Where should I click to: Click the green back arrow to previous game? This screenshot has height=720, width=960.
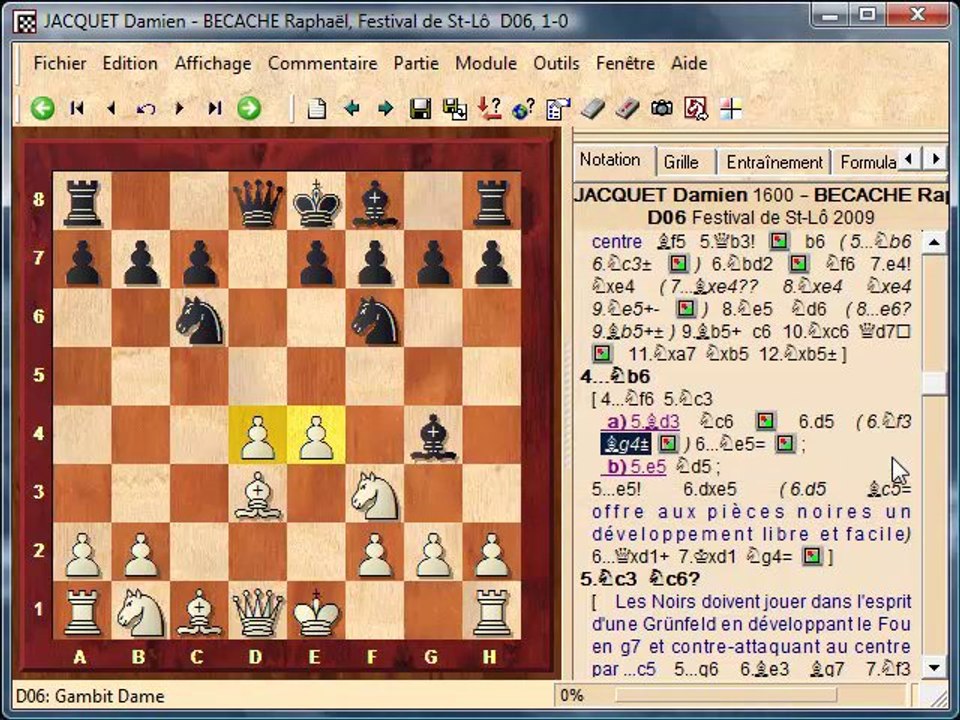pos(43,109)
